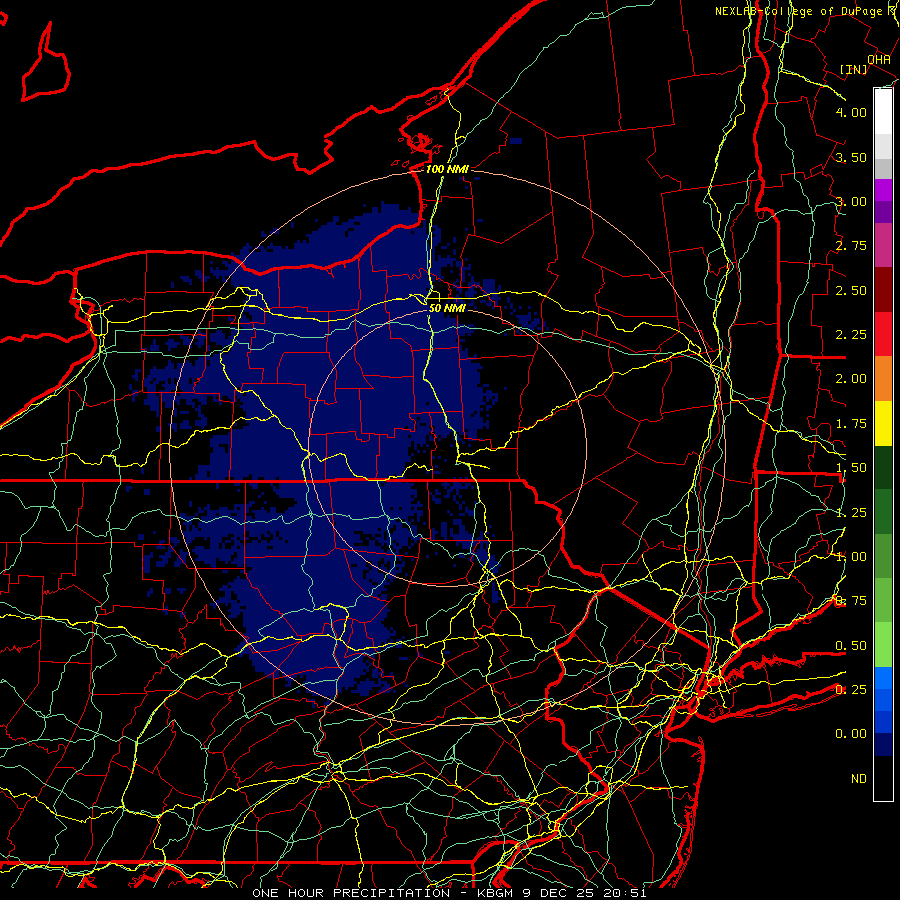Viewport: 900px width, 900px height.
Task: Click the navy 0.00 color swatch
Action: click(x=883, y=744)
